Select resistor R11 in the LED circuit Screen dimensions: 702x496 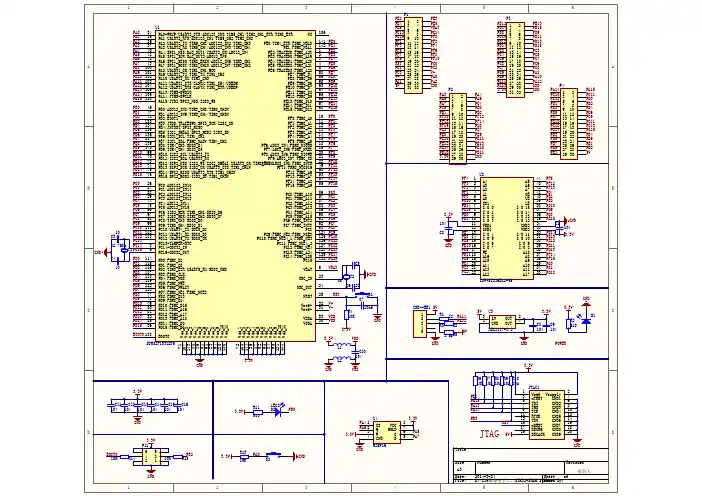(257, 412)
